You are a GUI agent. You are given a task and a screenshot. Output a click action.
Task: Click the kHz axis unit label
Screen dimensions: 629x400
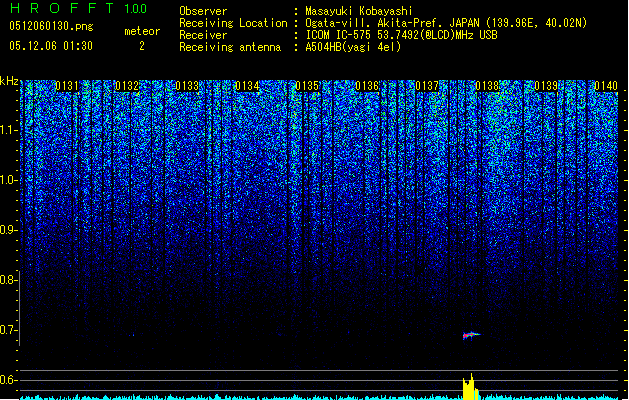[x=9, y=81]
